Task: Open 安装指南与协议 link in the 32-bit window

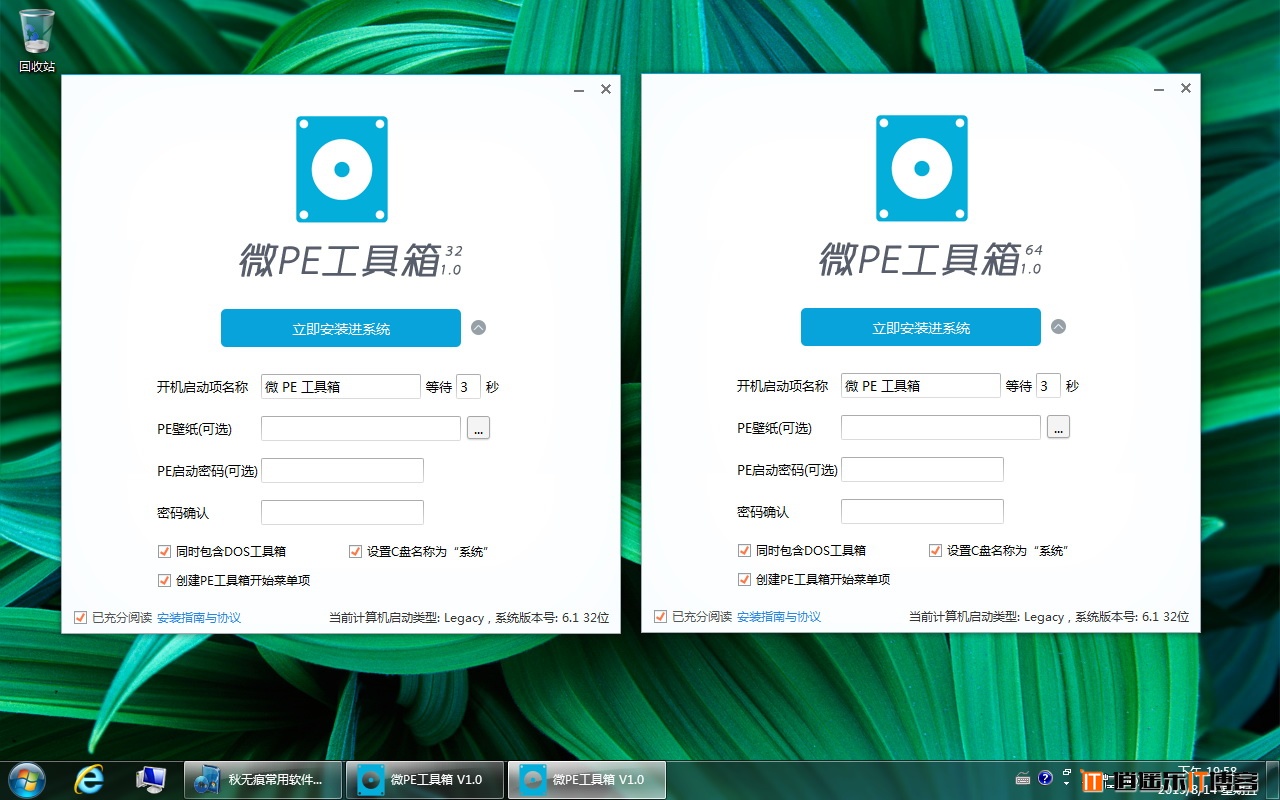Action: point(199,618)
